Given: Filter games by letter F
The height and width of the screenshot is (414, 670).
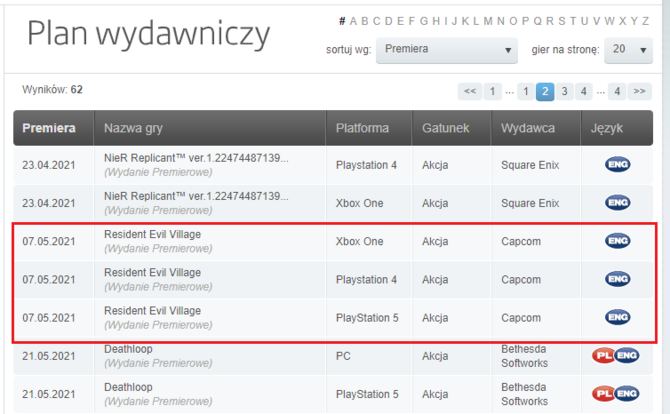Looking at the screenshot, I should click(x=411, y=21).
